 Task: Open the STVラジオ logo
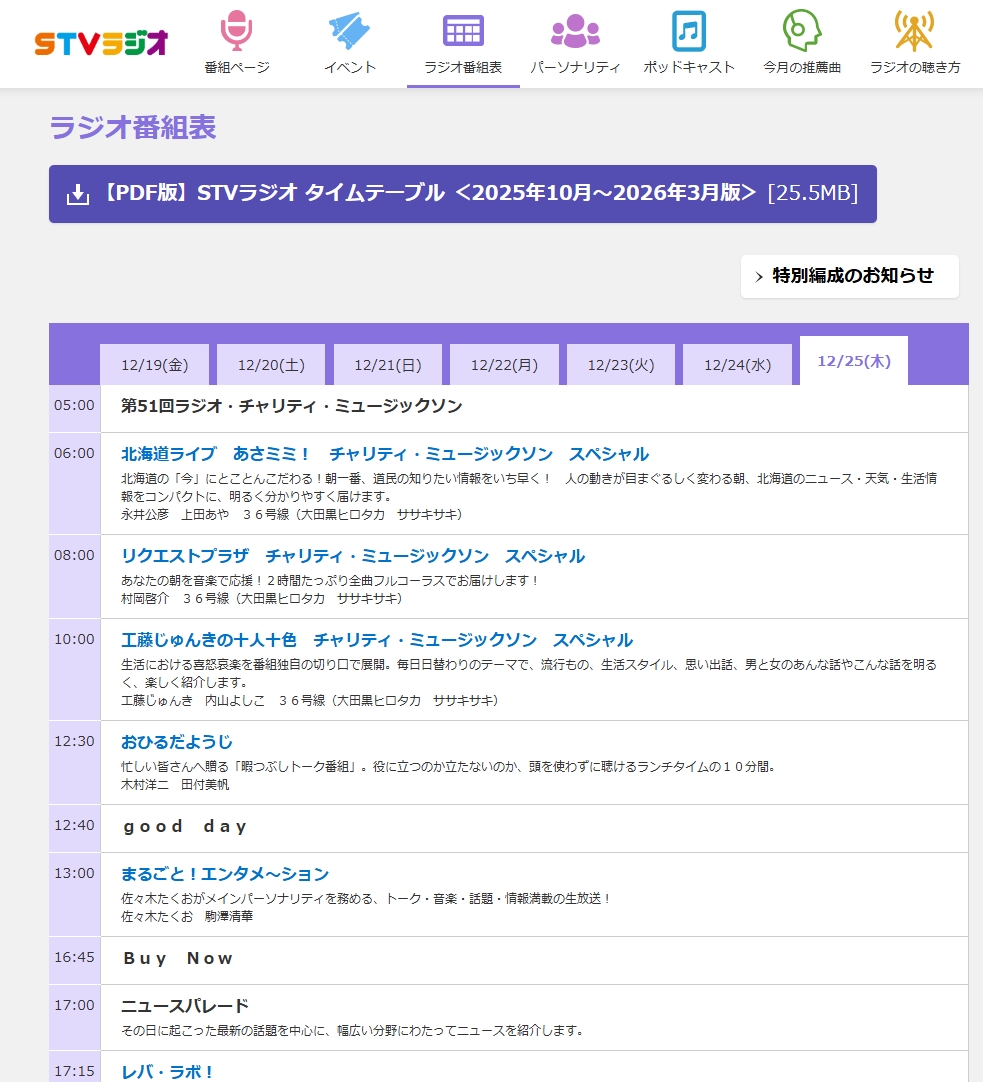[x=100, y=43]
